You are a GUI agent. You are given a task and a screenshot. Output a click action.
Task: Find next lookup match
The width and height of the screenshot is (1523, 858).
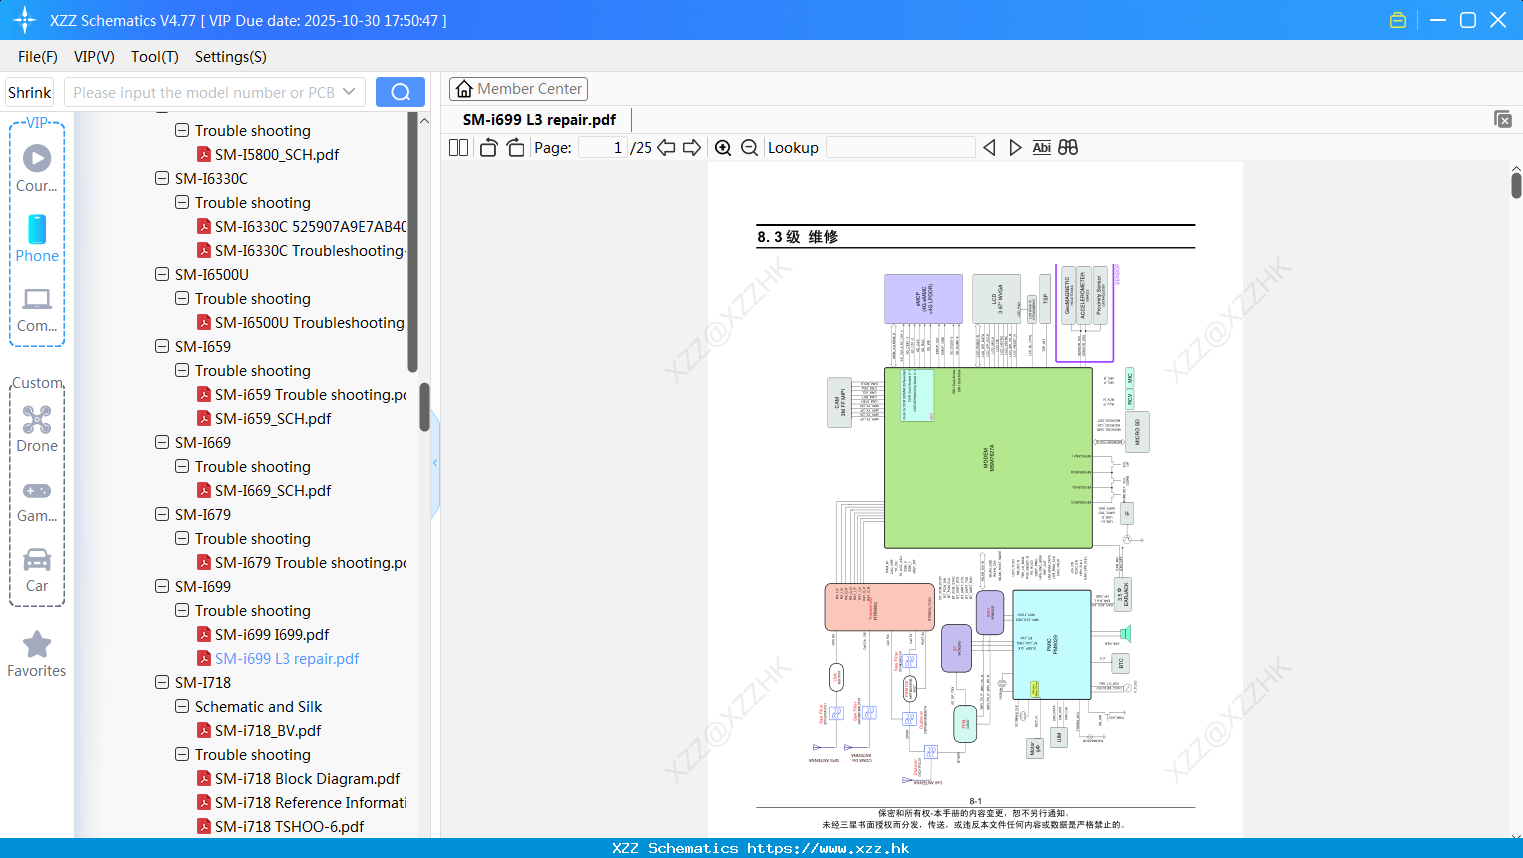pyautogui.click(x=1015, y=147)
